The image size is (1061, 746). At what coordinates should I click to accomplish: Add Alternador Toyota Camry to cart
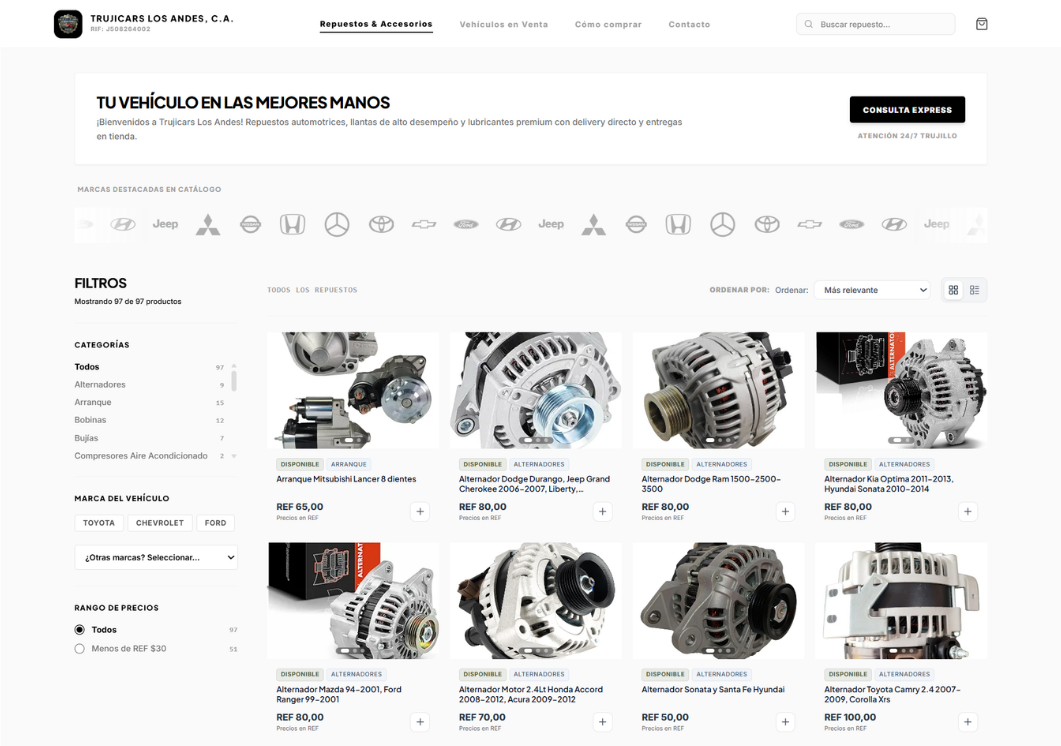click(968, 722)
